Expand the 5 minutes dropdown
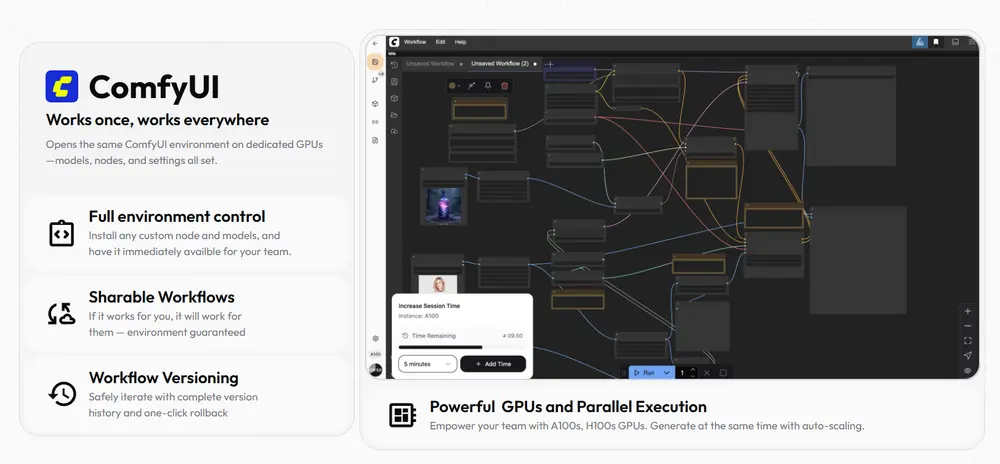Image resolution: width=1000 pixels, height=464 pixels. (x=427, y=364)
